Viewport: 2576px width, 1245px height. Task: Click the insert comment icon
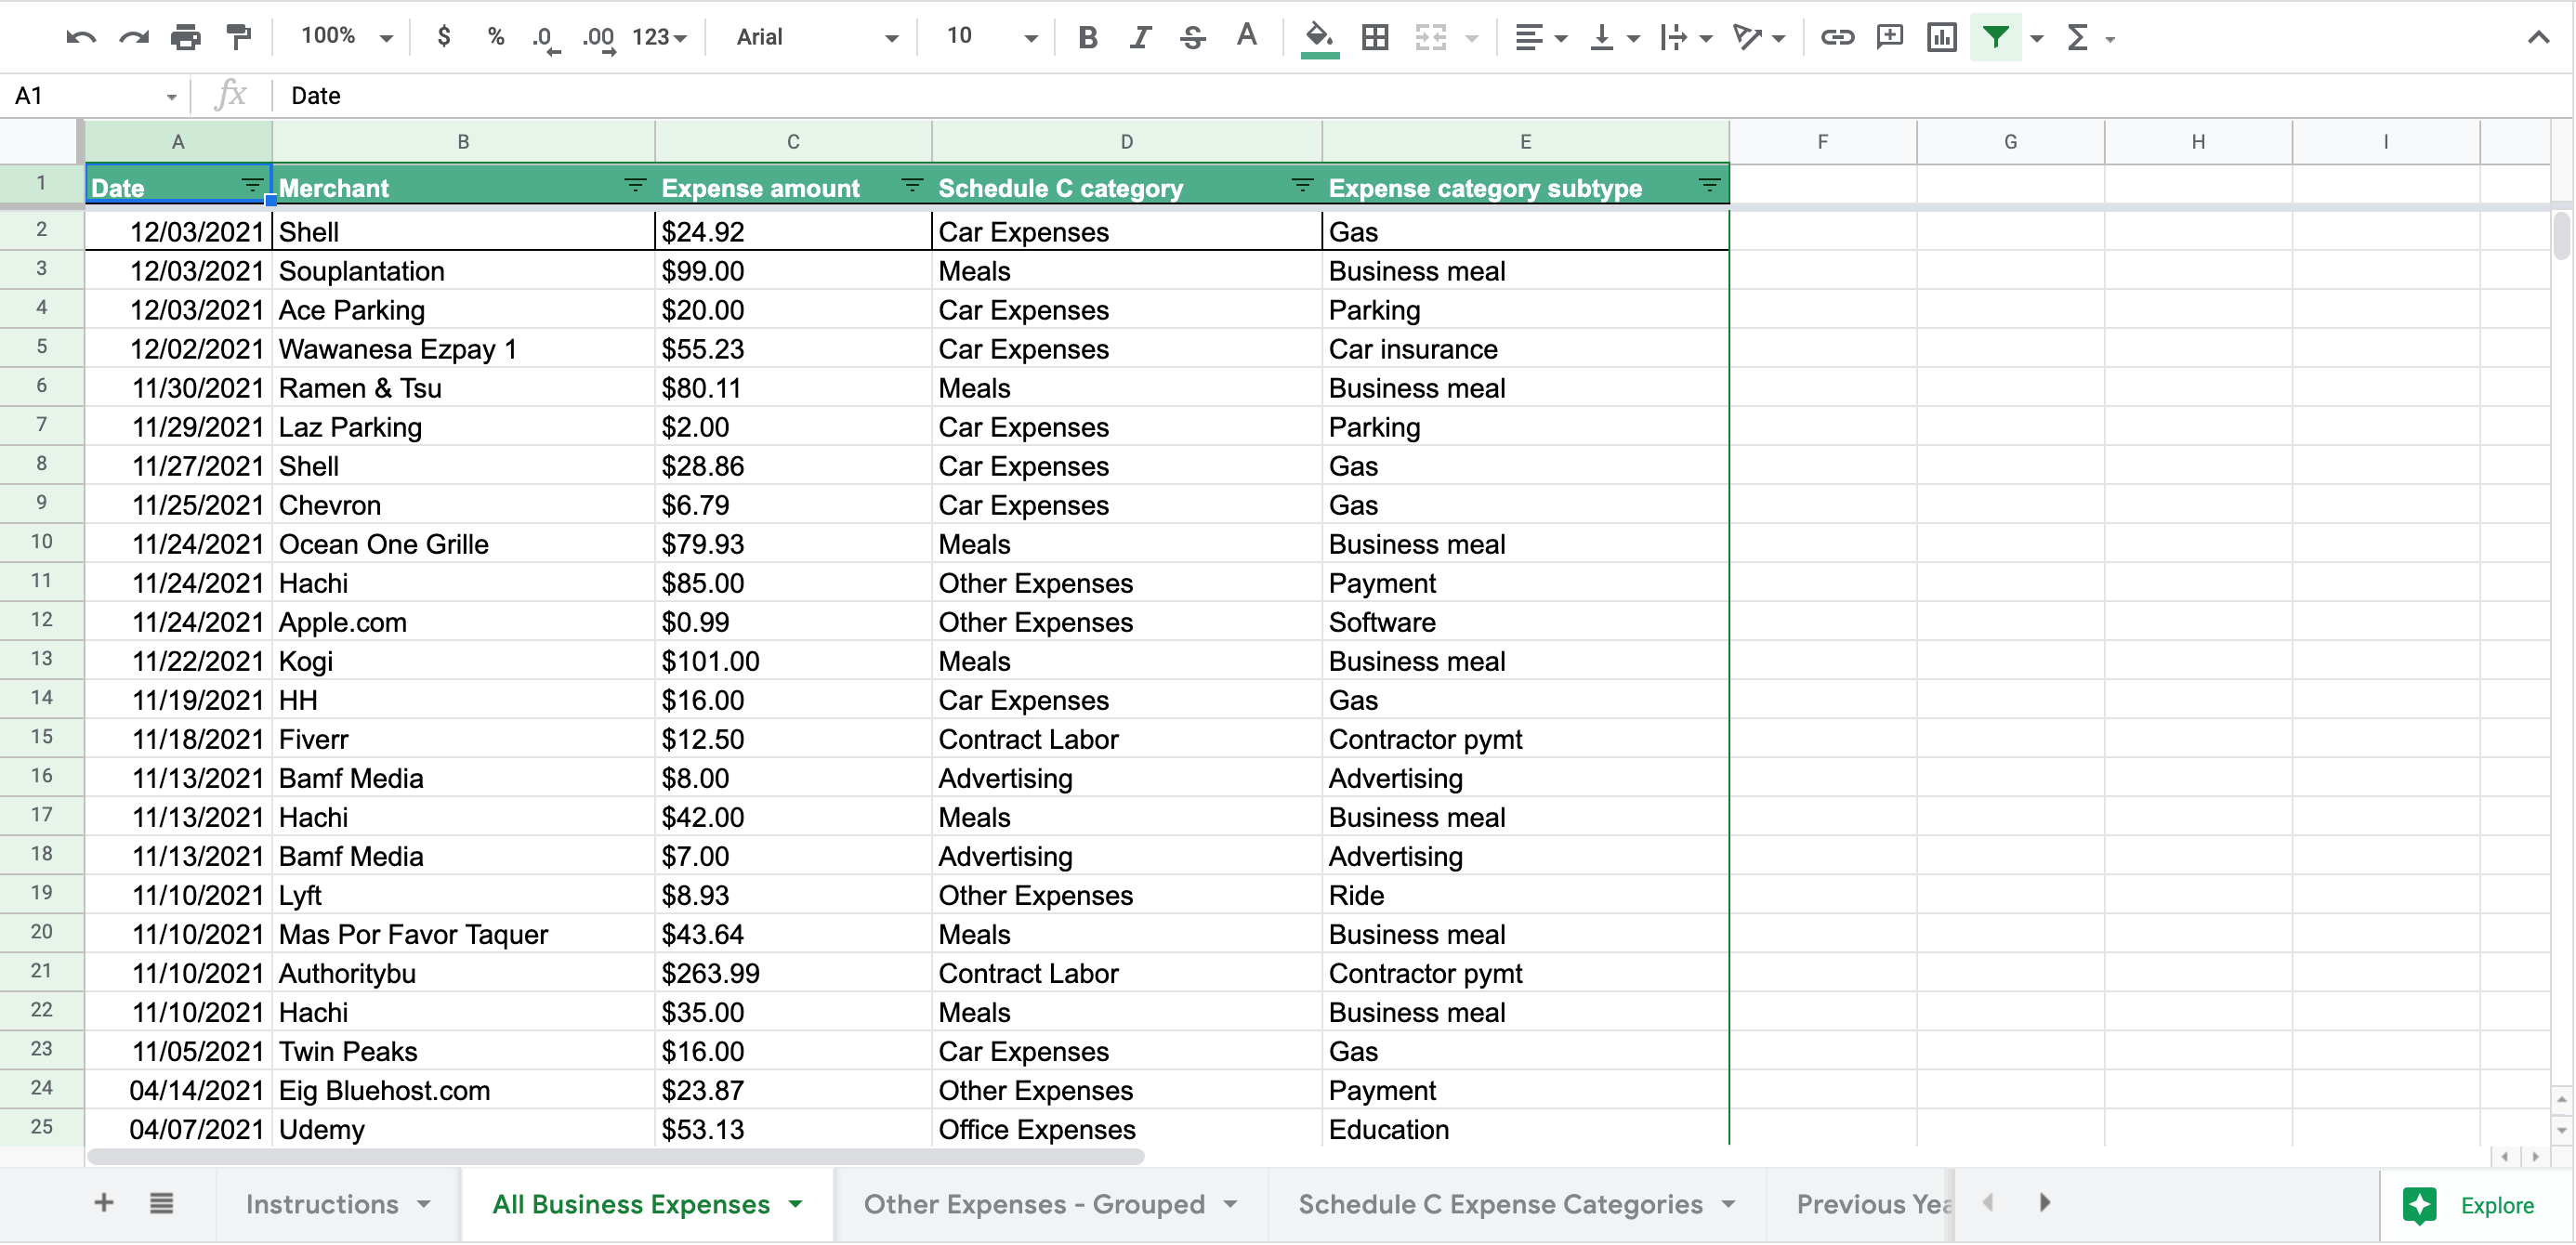[x=1889, y=38]
